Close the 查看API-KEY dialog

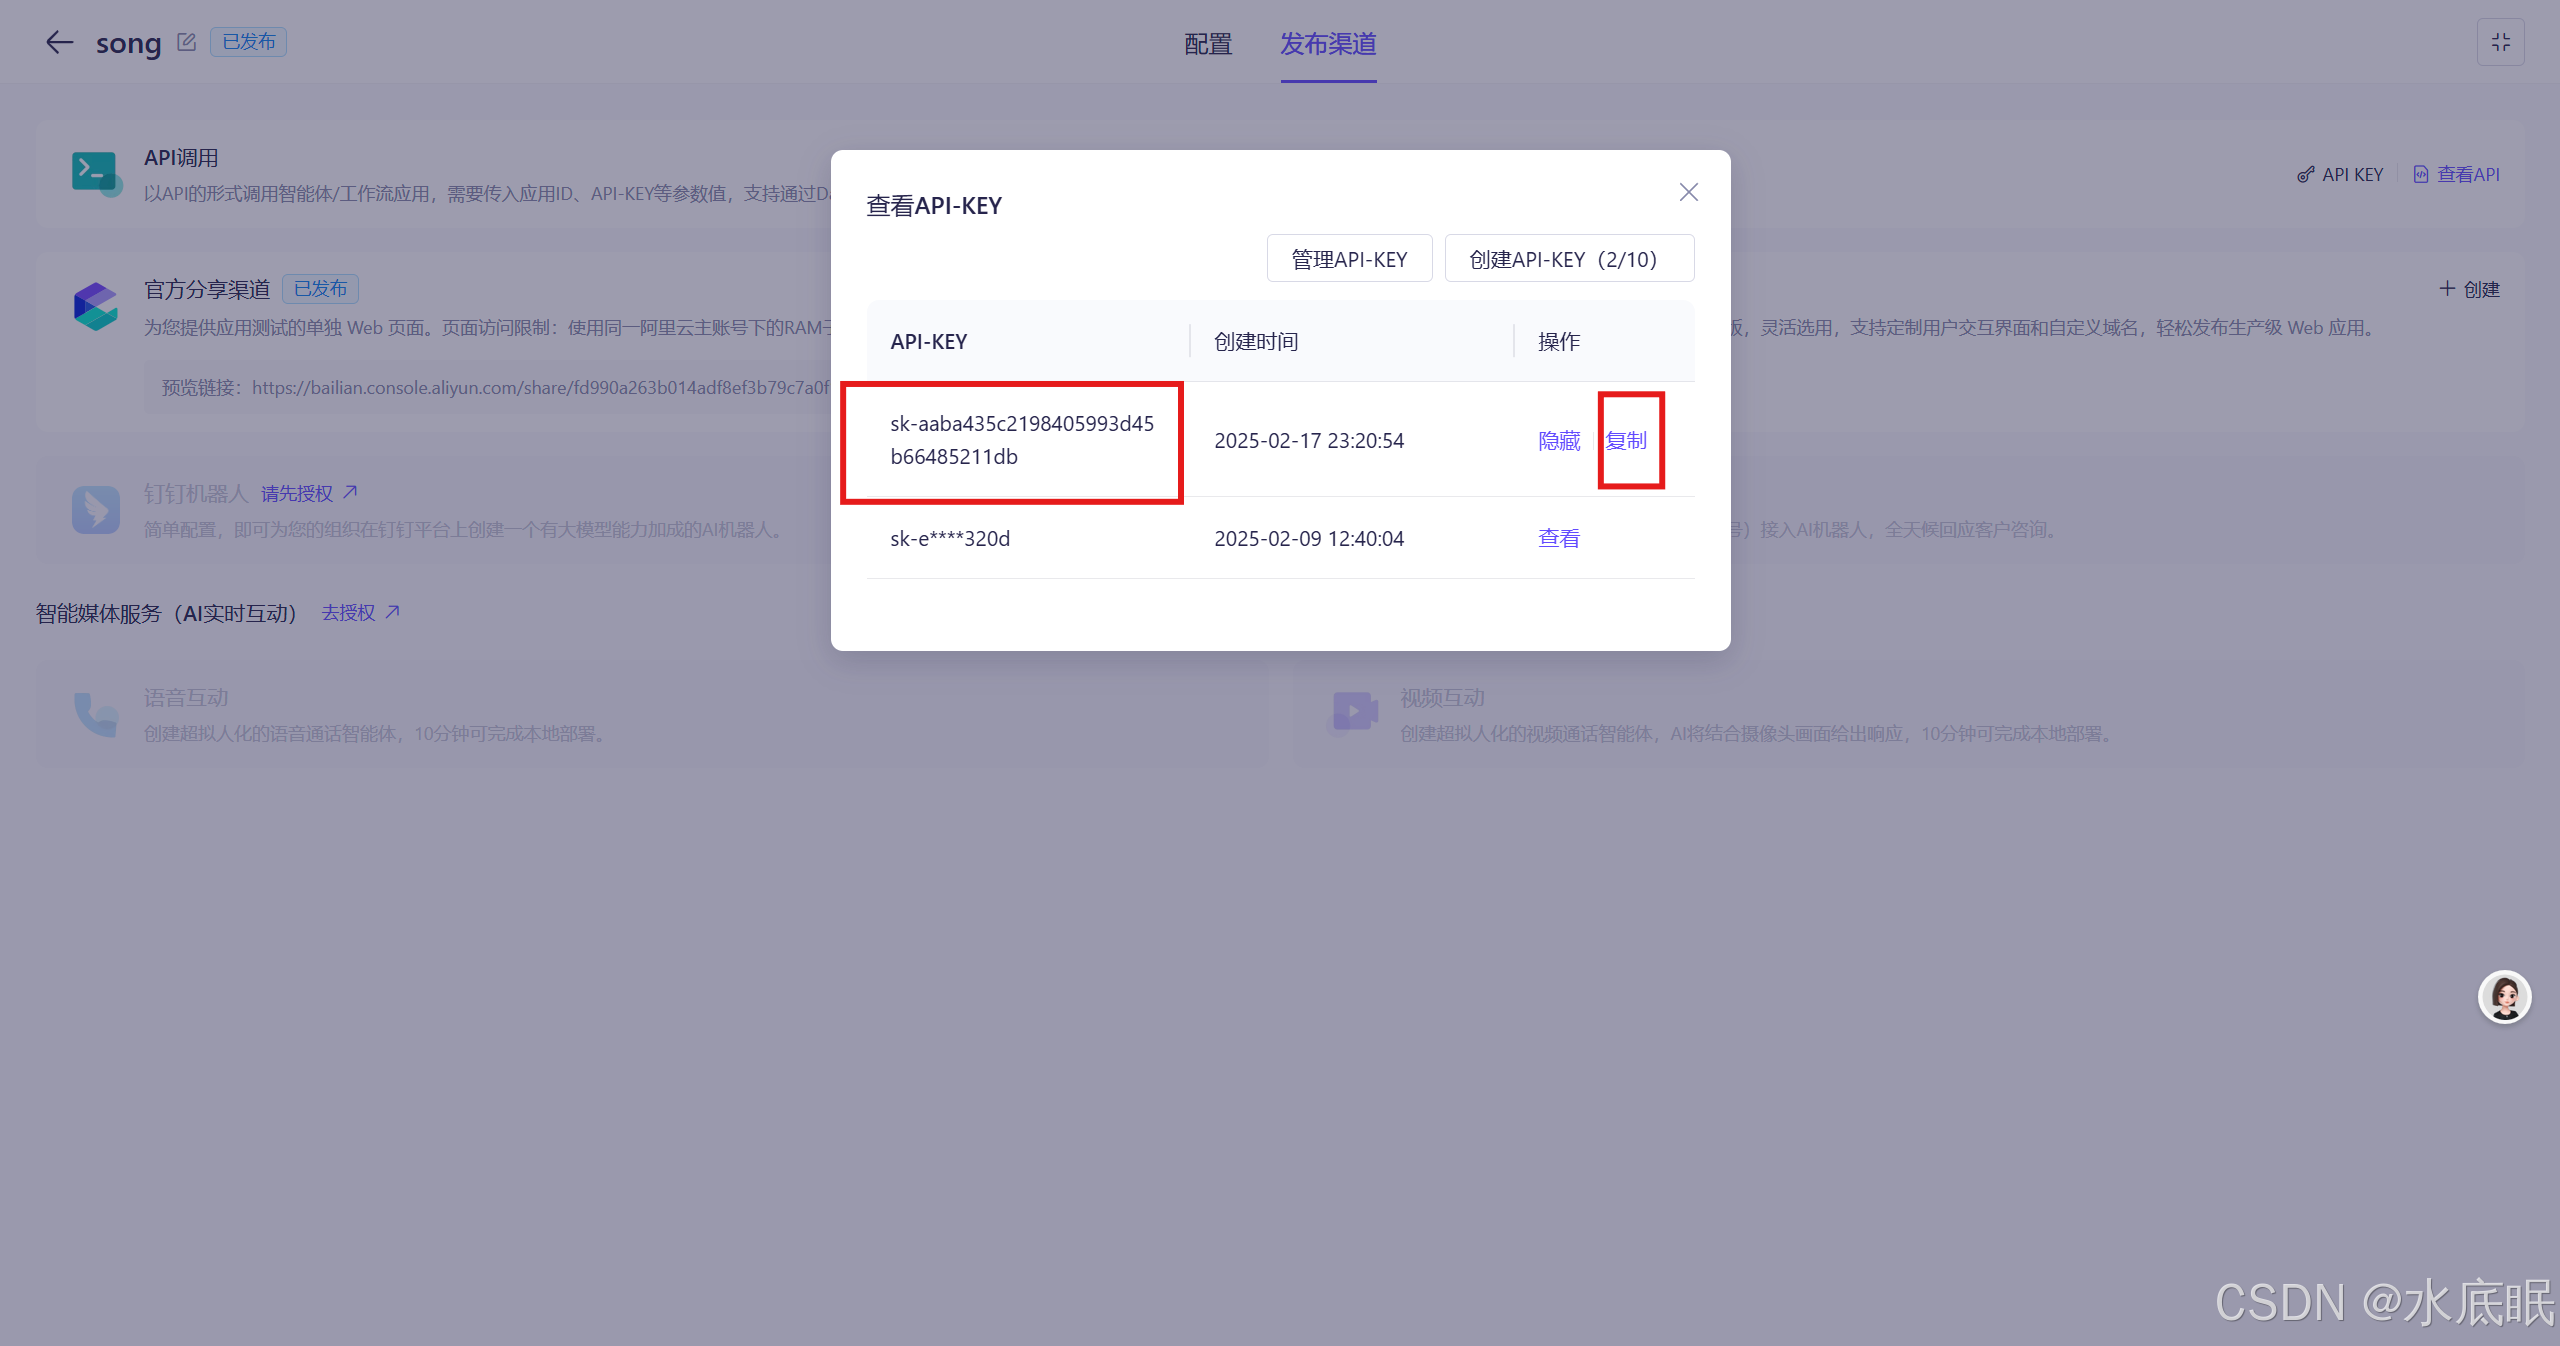pyautogui.click(x=1688, y=192)
